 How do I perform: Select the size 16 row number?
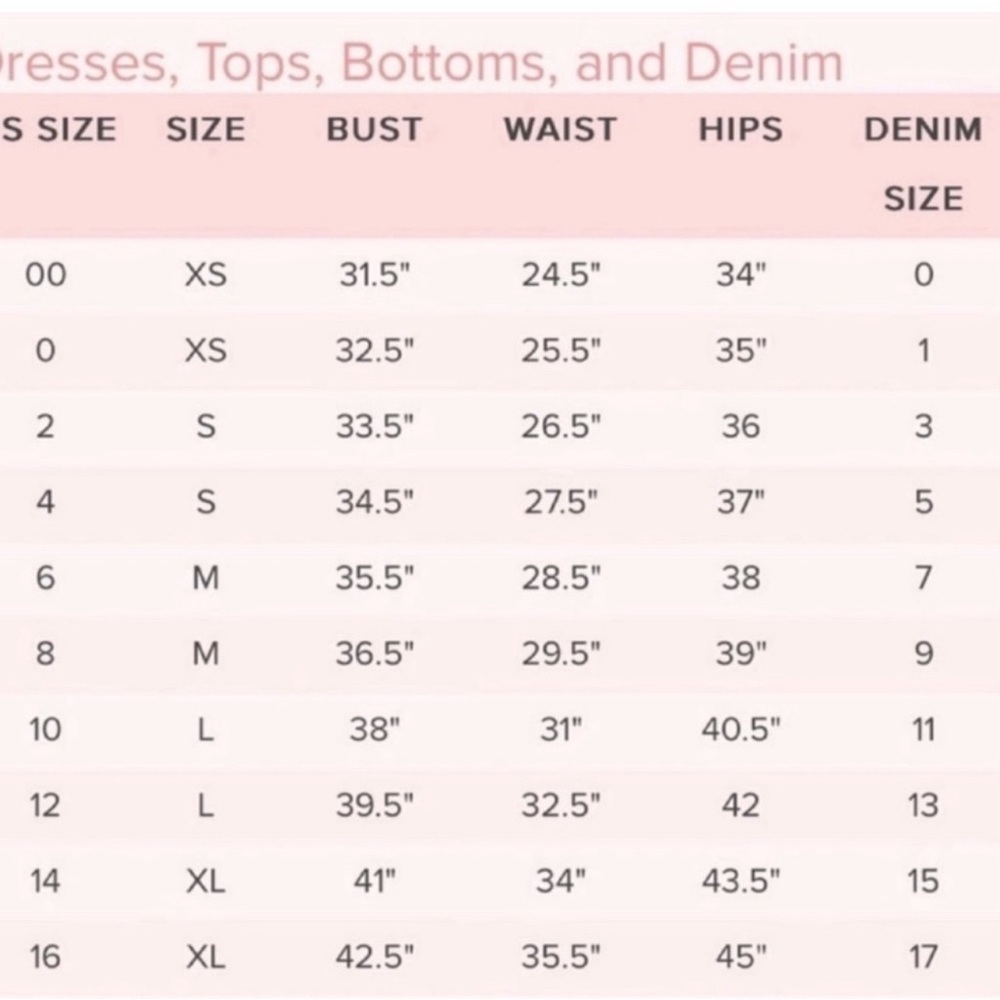click(45, 957)
